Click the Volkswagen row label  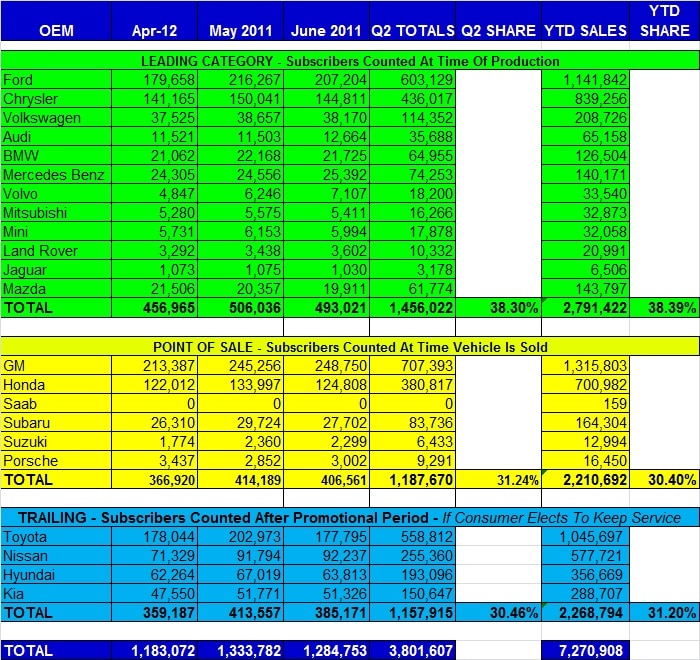pos(42,118)
